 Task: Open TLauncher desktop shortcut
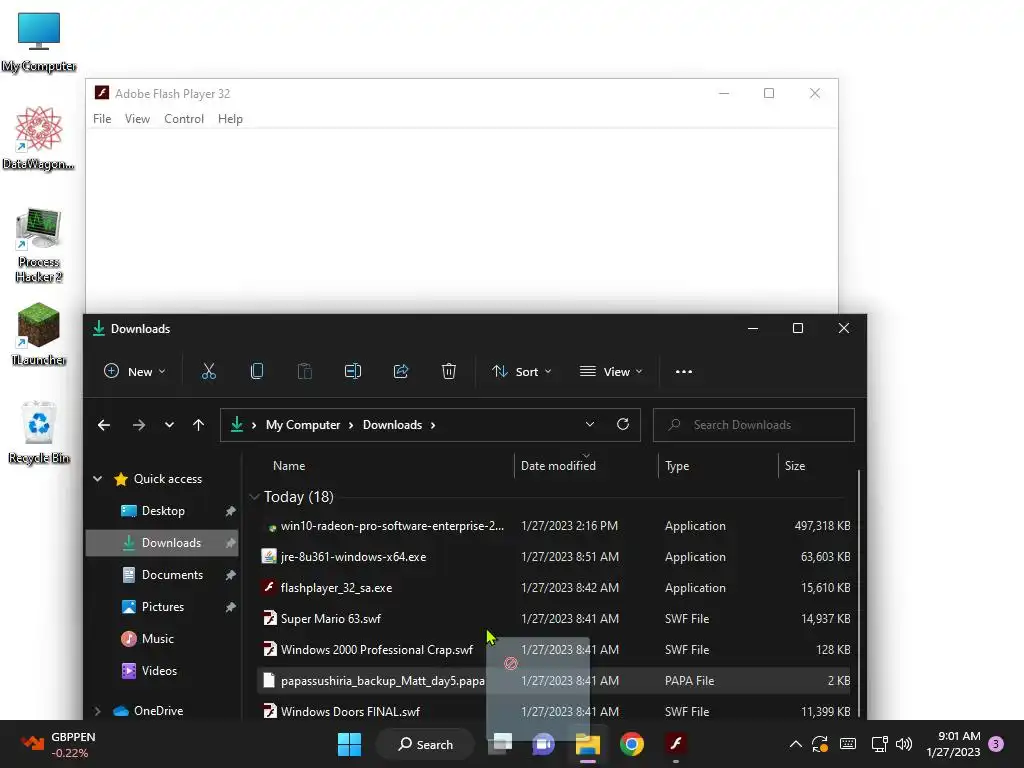point(39,334)
